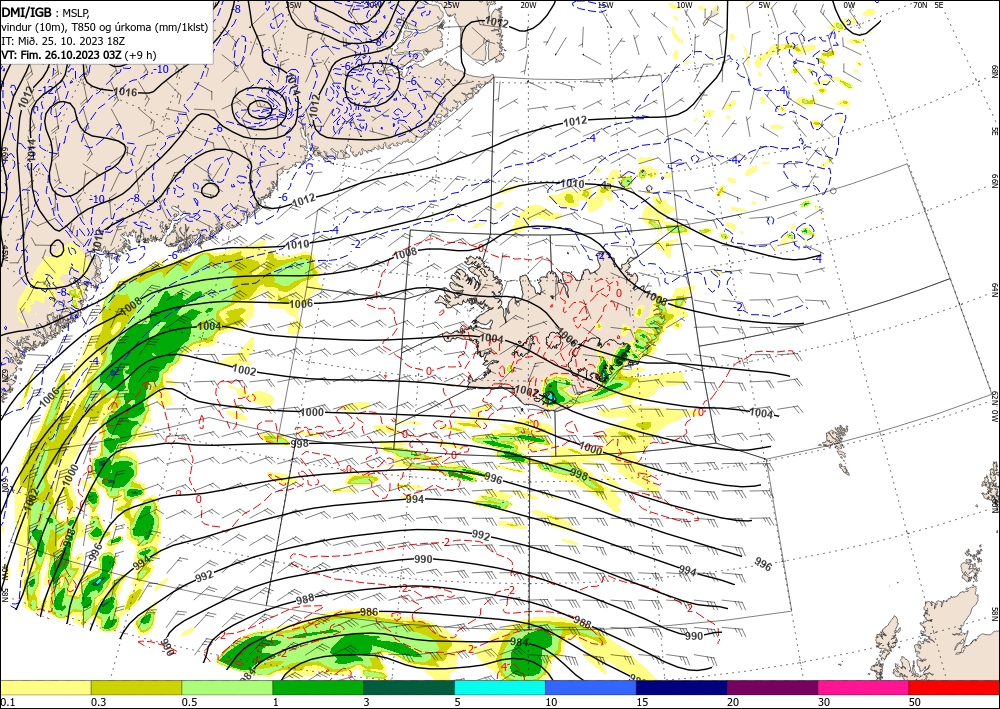Click the '25W' longitude label at top
1000x709 pixels.
tap(451, 5)
